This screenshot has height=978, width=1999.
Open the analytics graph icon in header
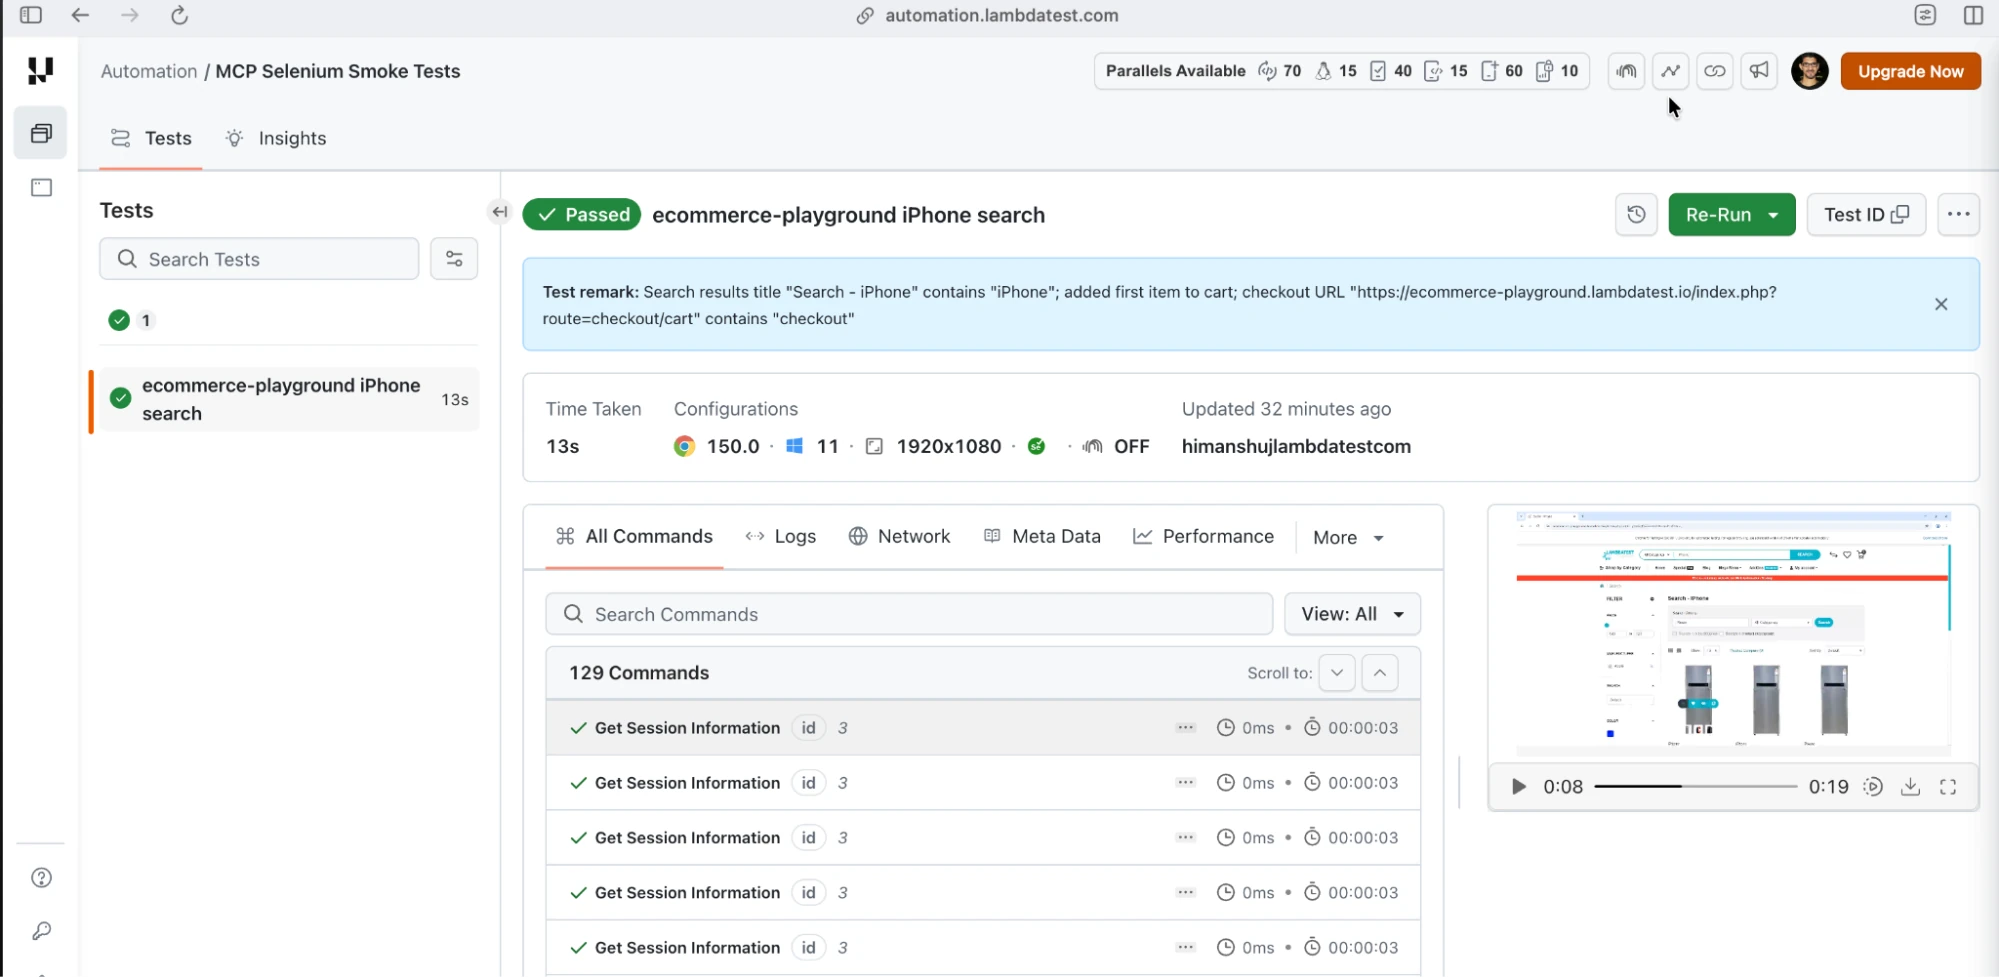click(x=1671, y=71)
